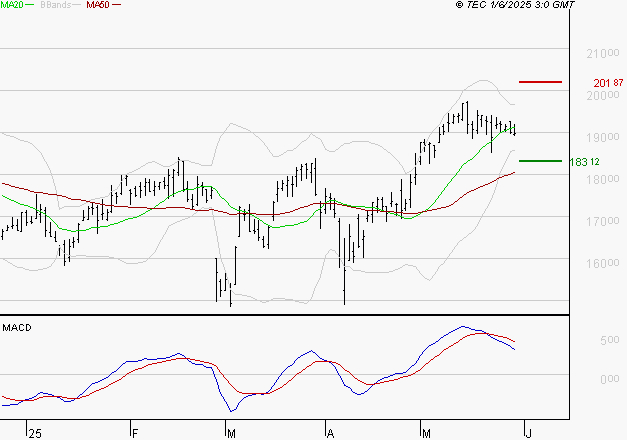Click the 19000 price axis label
Image resolution: width=627 pixels, height=440 pixels.
pyautogui.click(x=603, y=137)
